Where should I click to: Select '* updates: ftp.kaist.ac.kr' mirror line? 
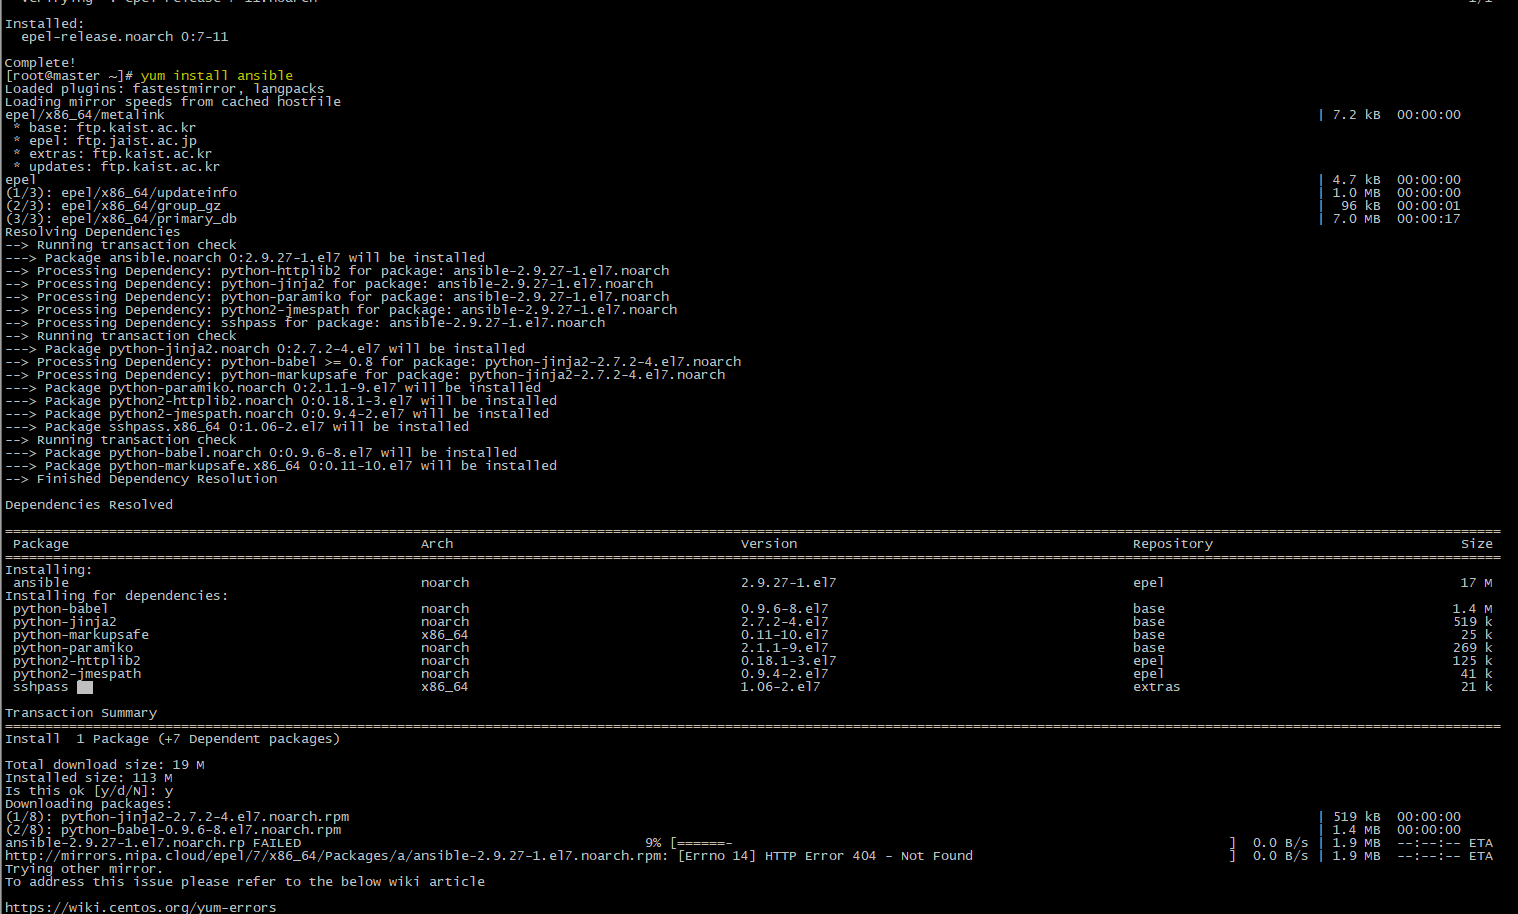coord(116,167)
